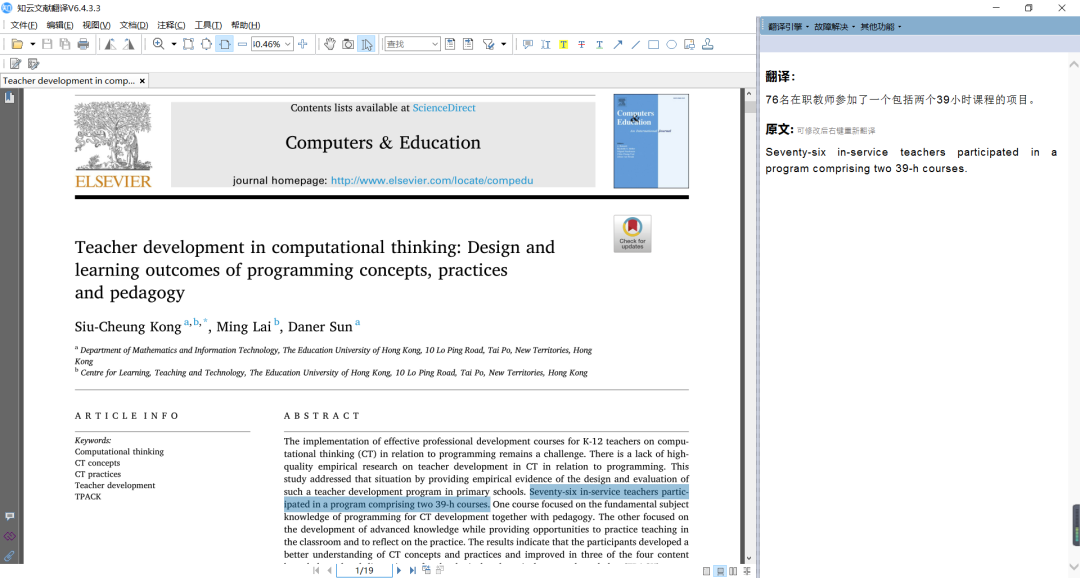
Task: Increase zoom with the plus button
Action: pos(302,44)
